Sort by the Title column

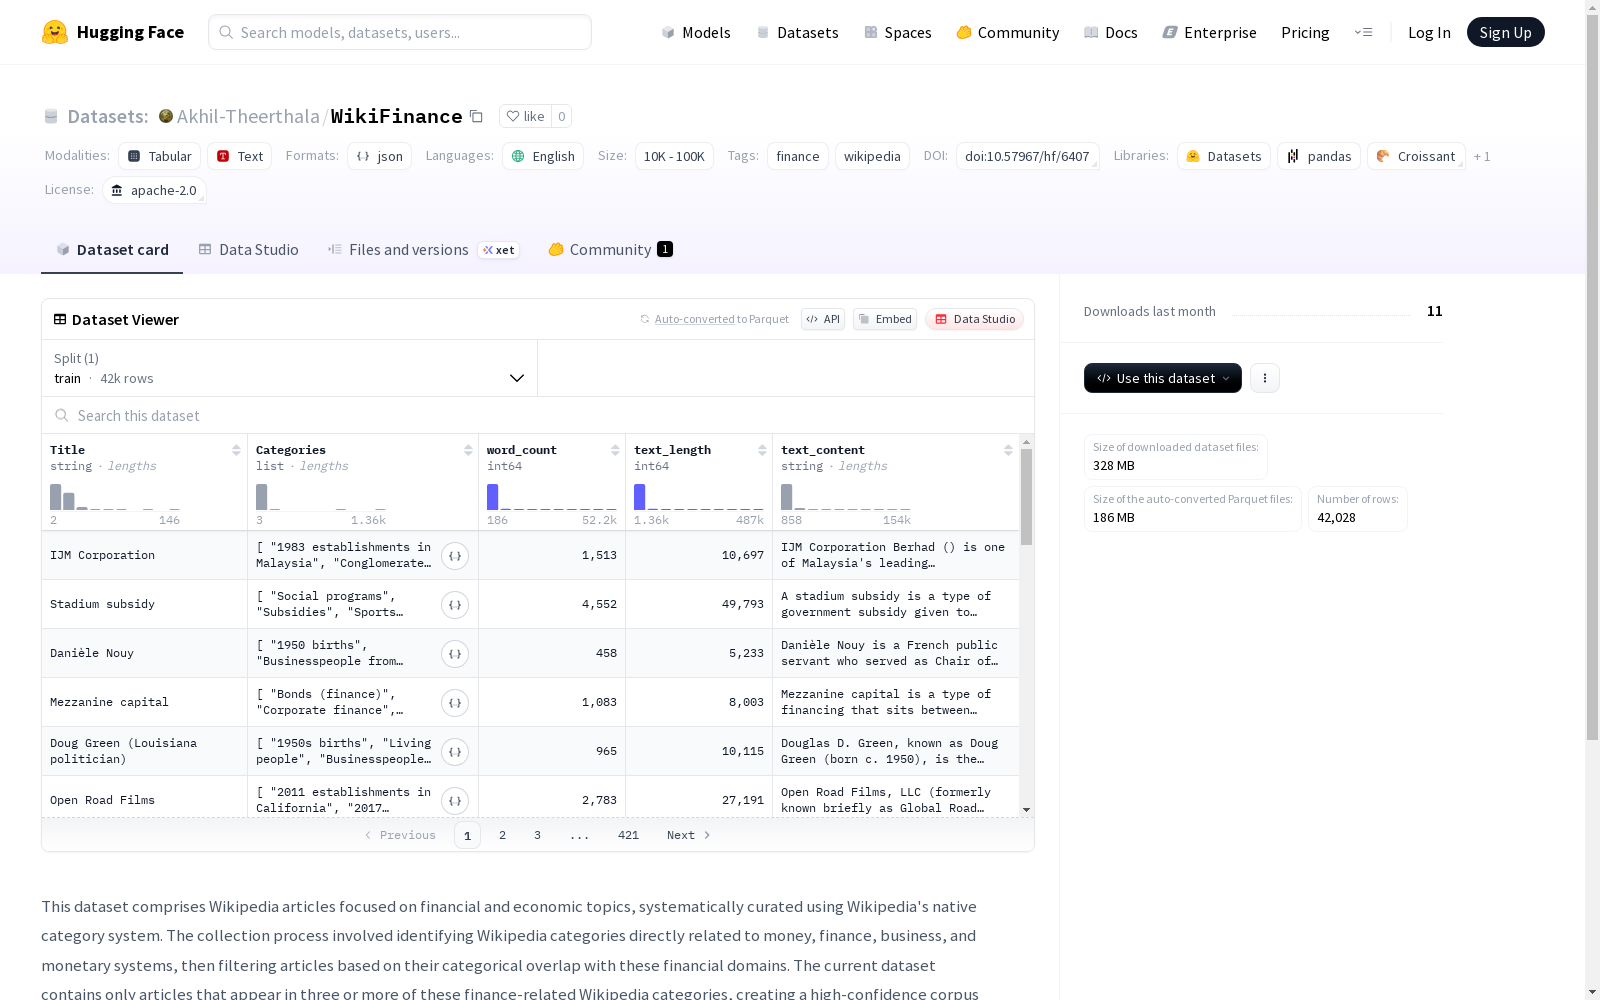click(x=236, y=450)
